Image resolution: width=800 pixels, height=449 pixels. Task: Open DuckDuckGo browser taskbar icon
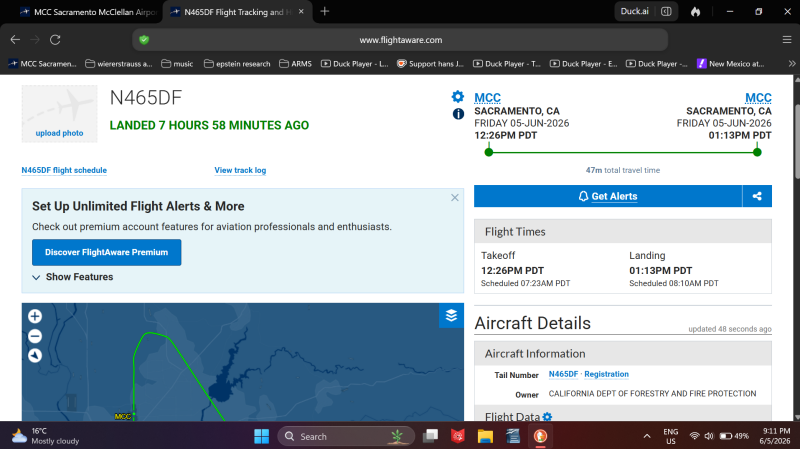[540, 436]
